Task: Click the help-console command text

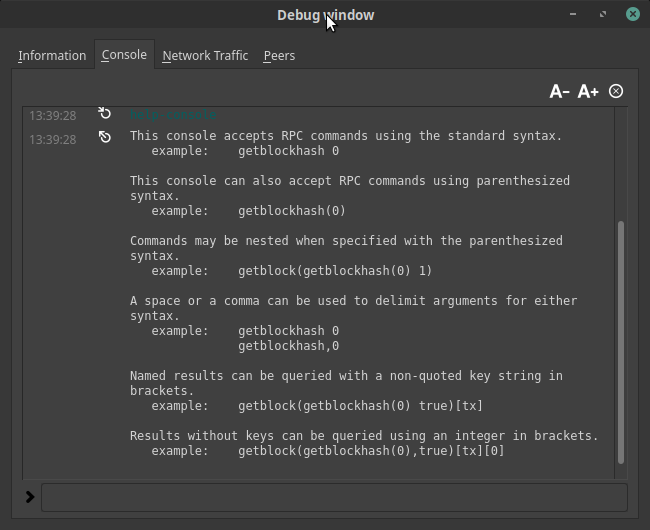Action: [x=173, y=114]
